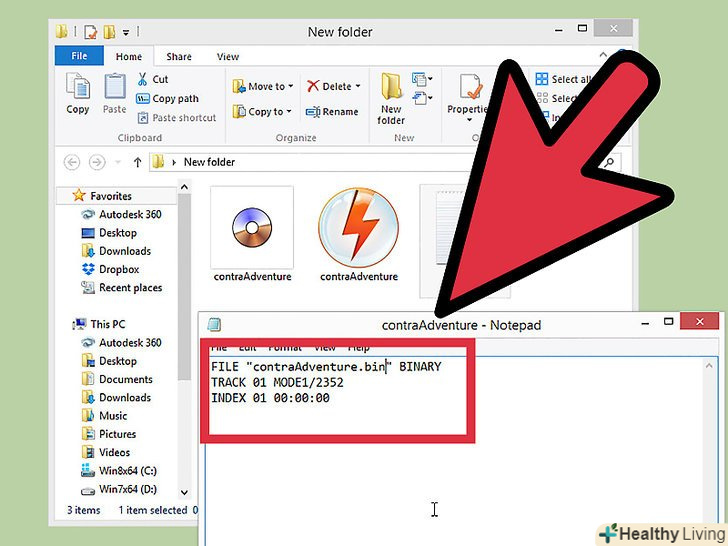Switch to the Home ribbon tab
This screenshot has height=546, width=728.
(x=129, y=57)
